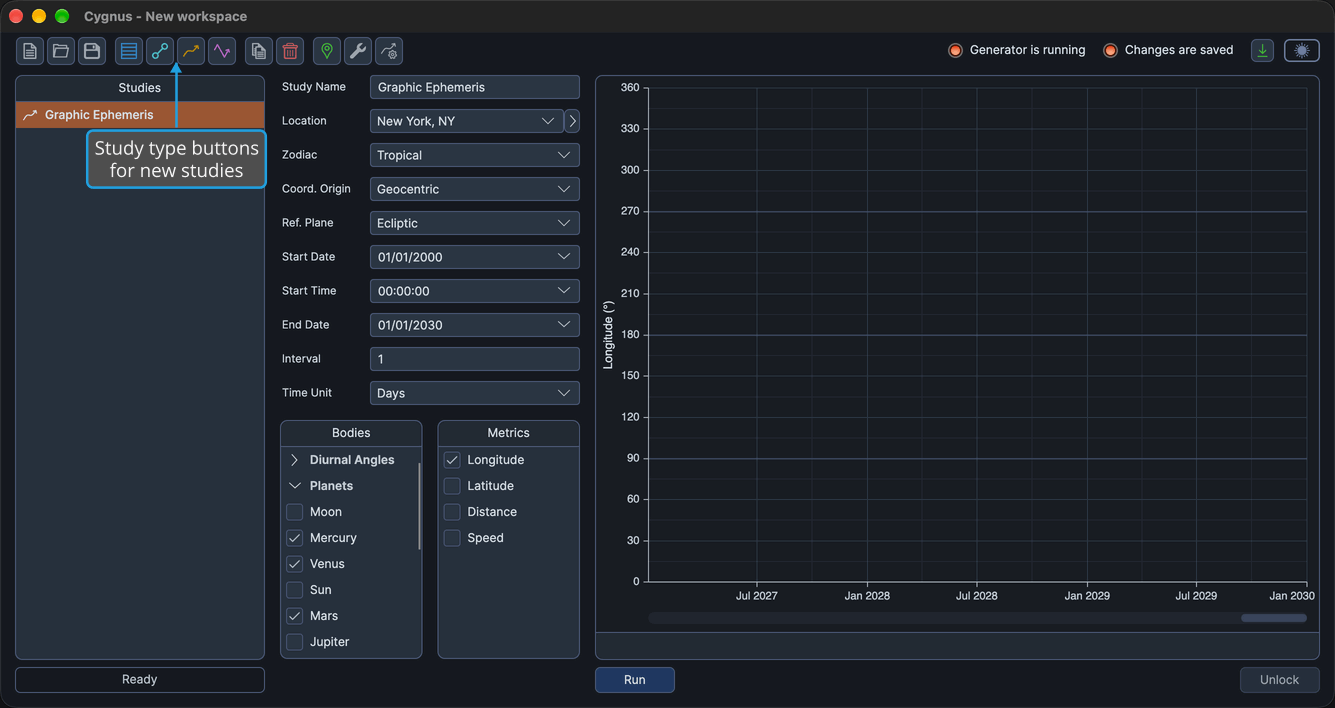Enable the Jupiter checkbox
Viewport: 1335px width, 708px height.
[295, 642]
